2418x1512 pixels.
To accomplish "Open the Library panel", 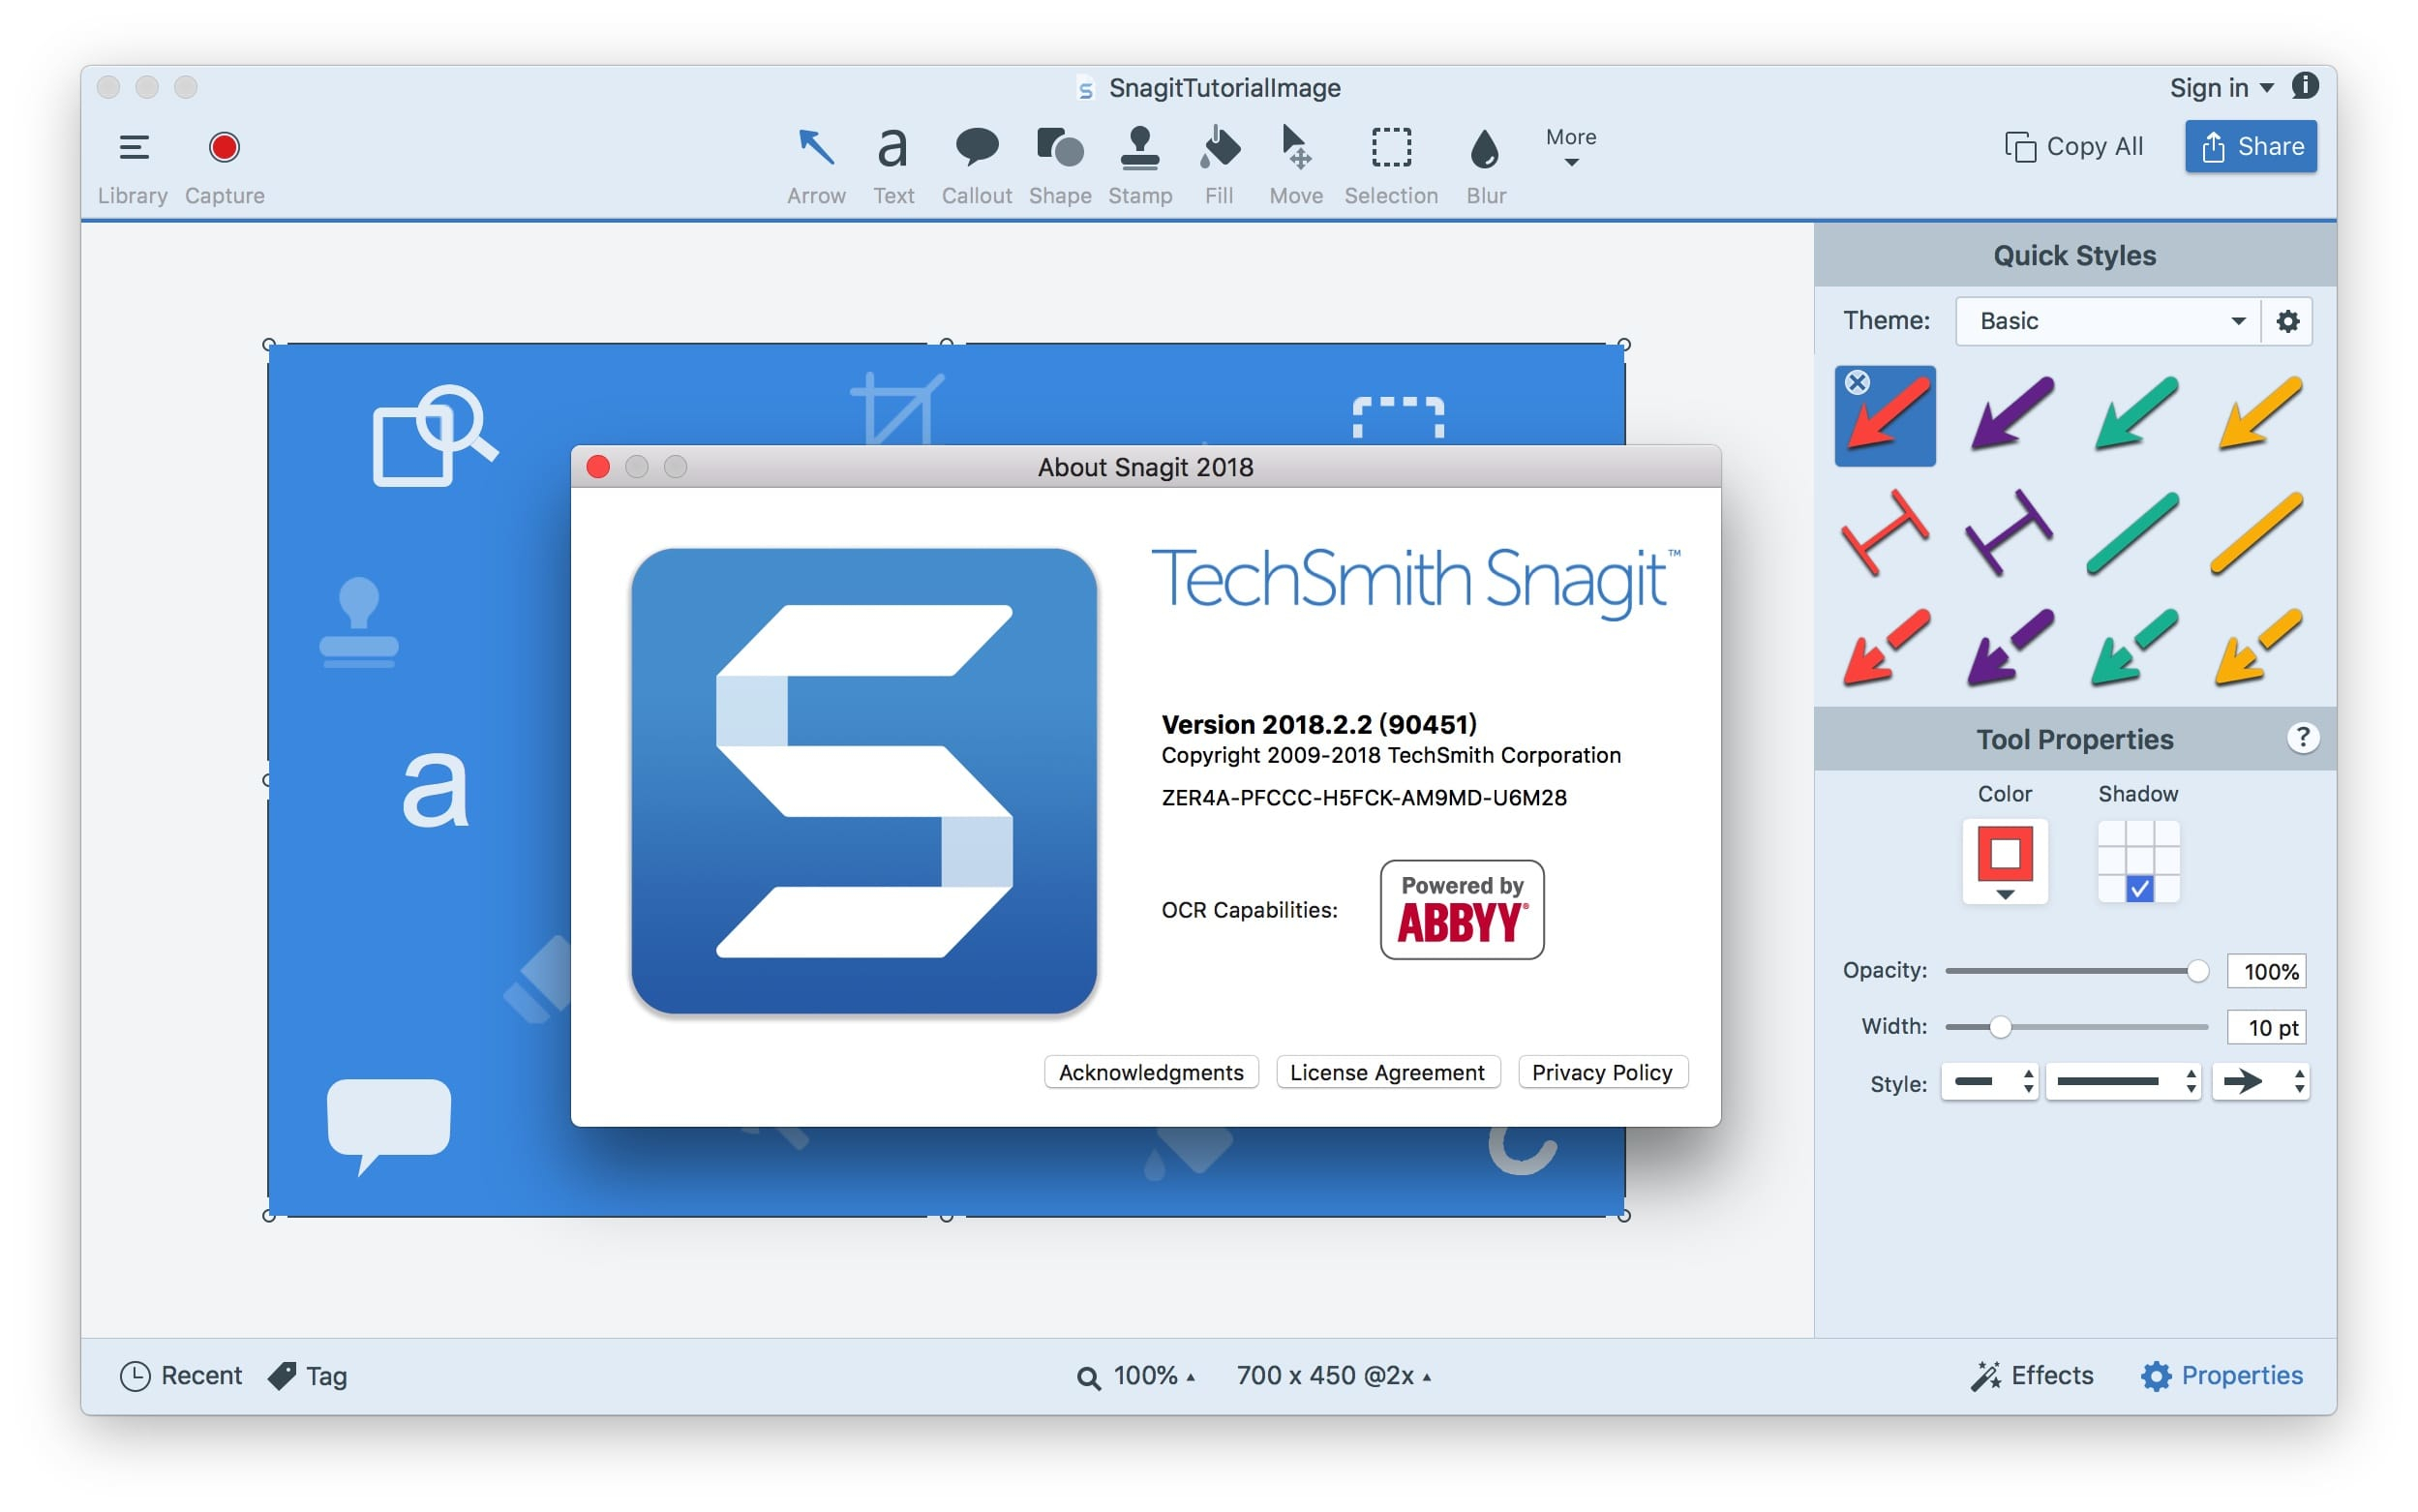I will pyautogui.click(x=133, y=164).
